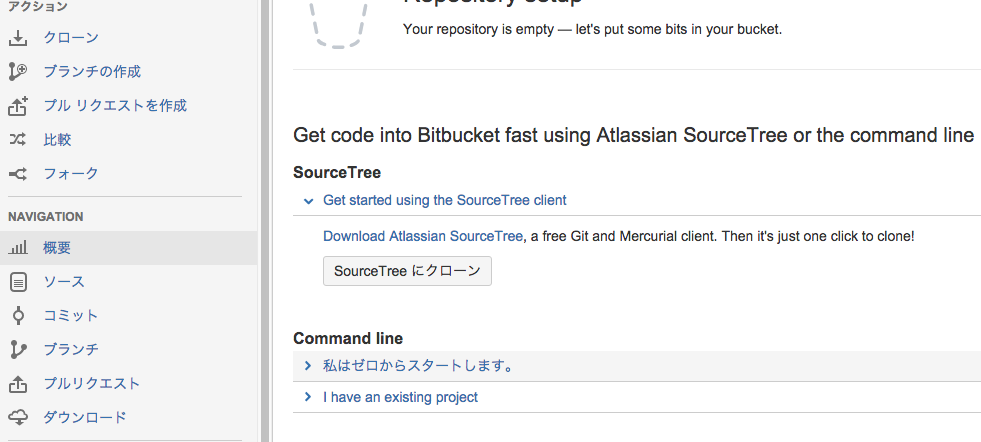Viewport: 981px width, 442px height.
Task: Follow the Download Atlassian SourceTree link
Action: (422, 237)
